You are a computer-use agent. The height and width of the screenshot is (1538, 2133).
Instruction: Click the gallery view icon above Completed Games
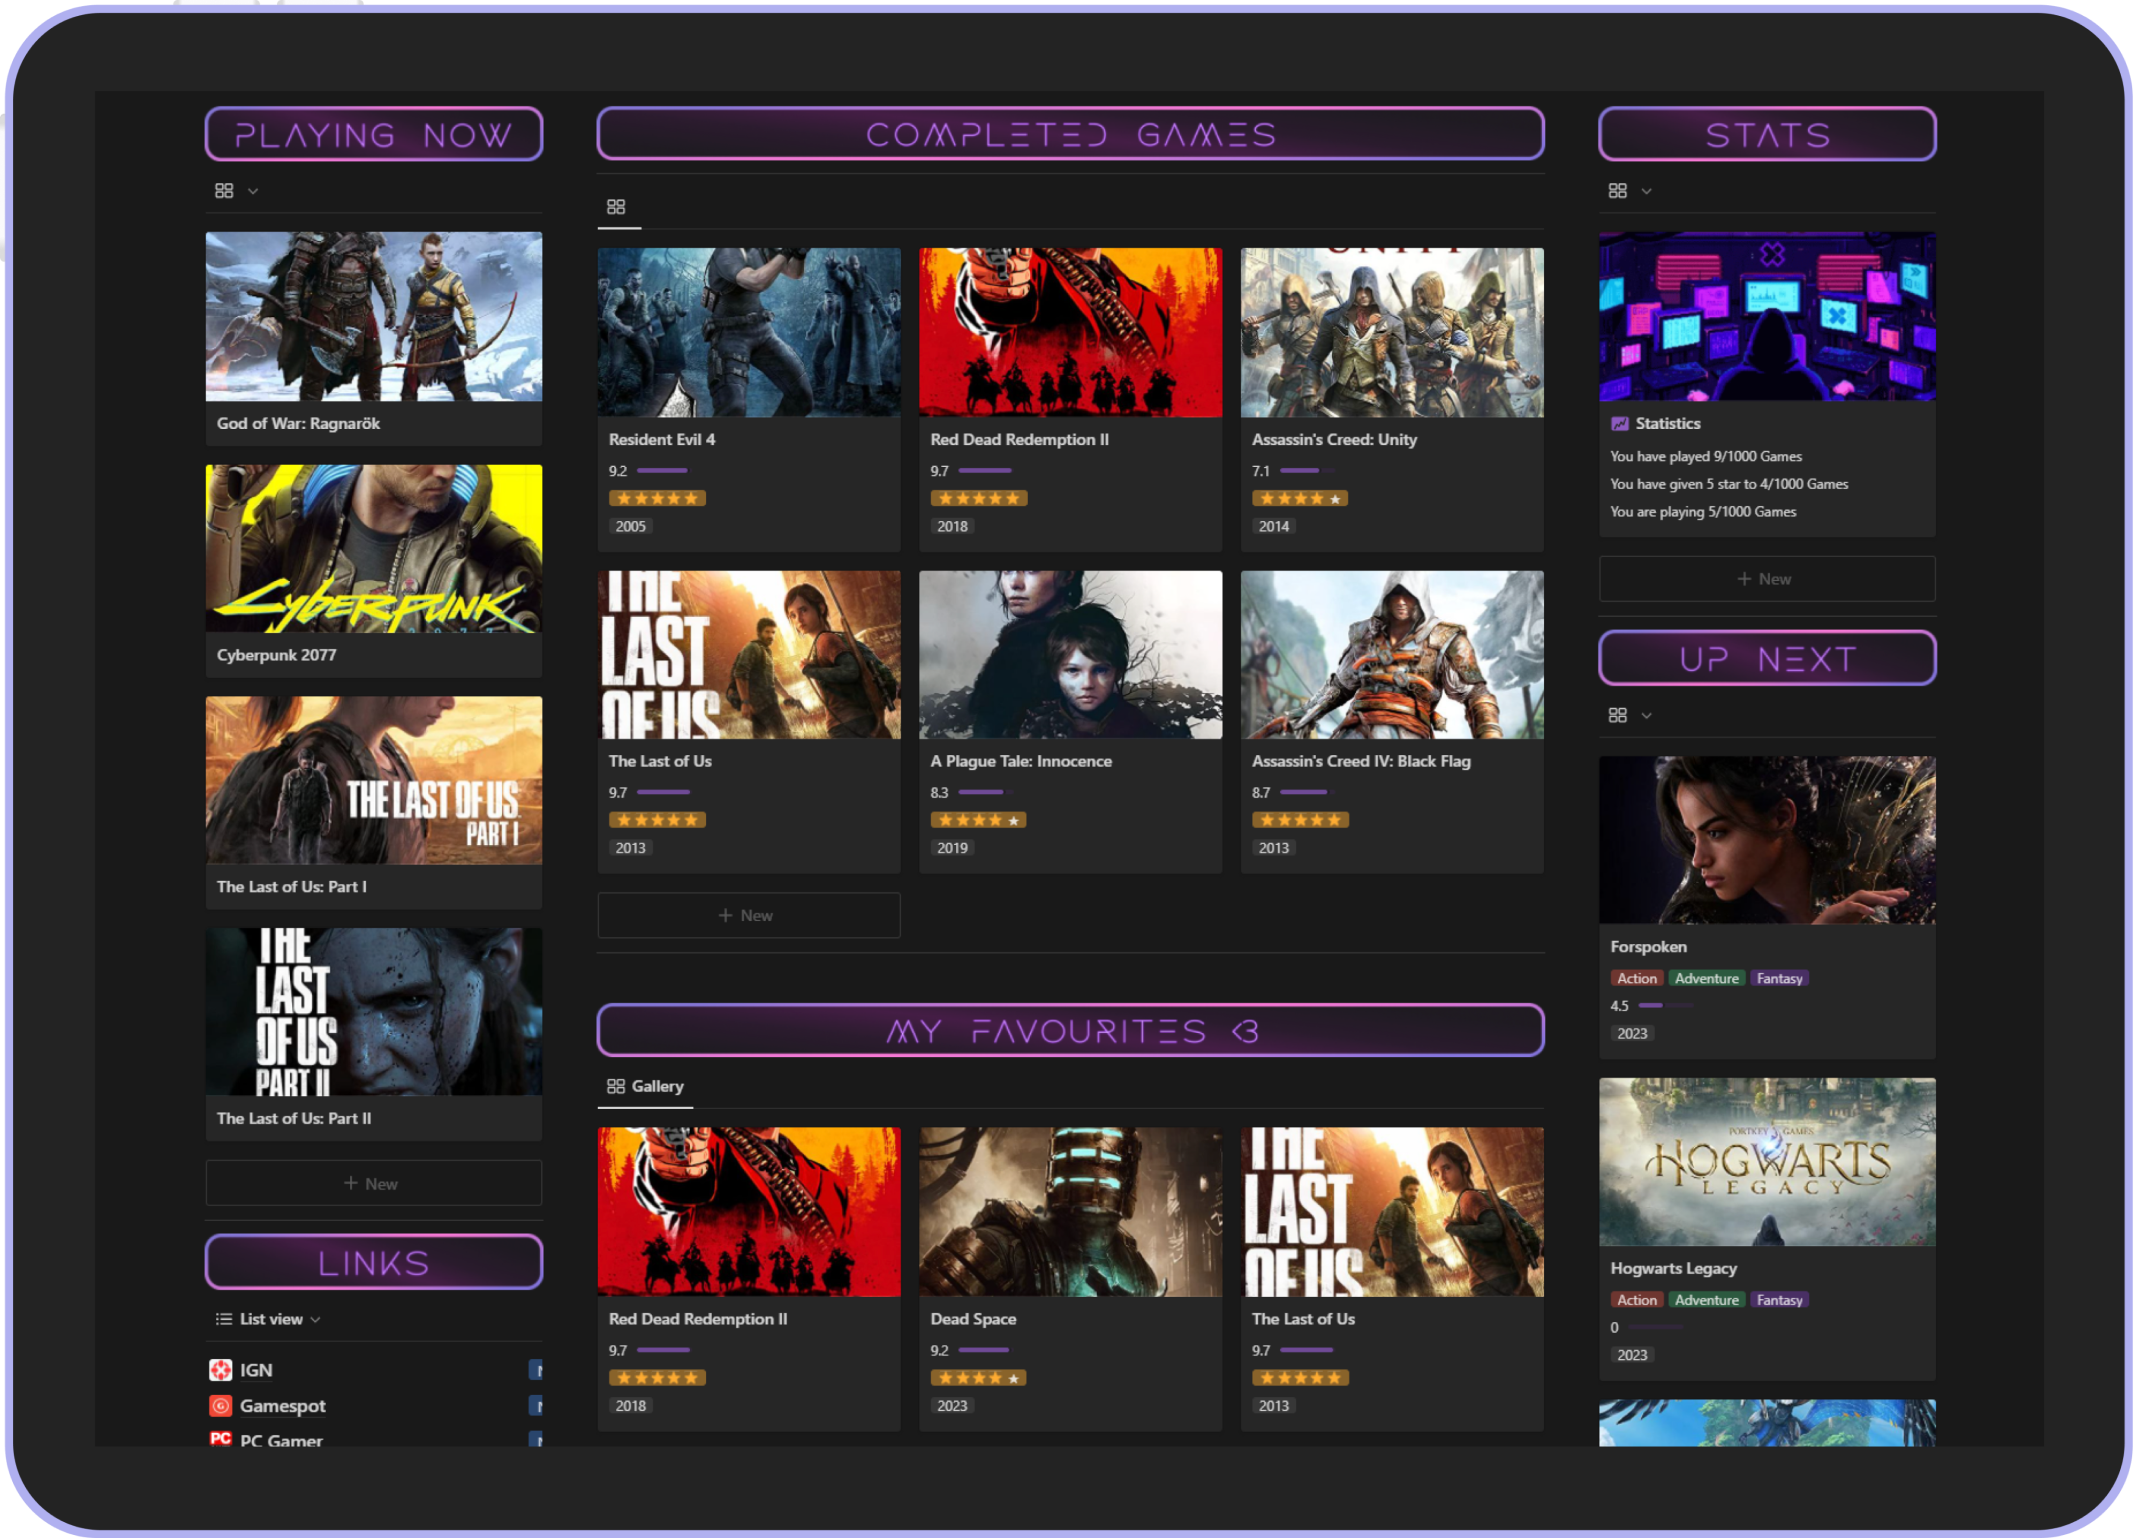[x=617, y=205]
